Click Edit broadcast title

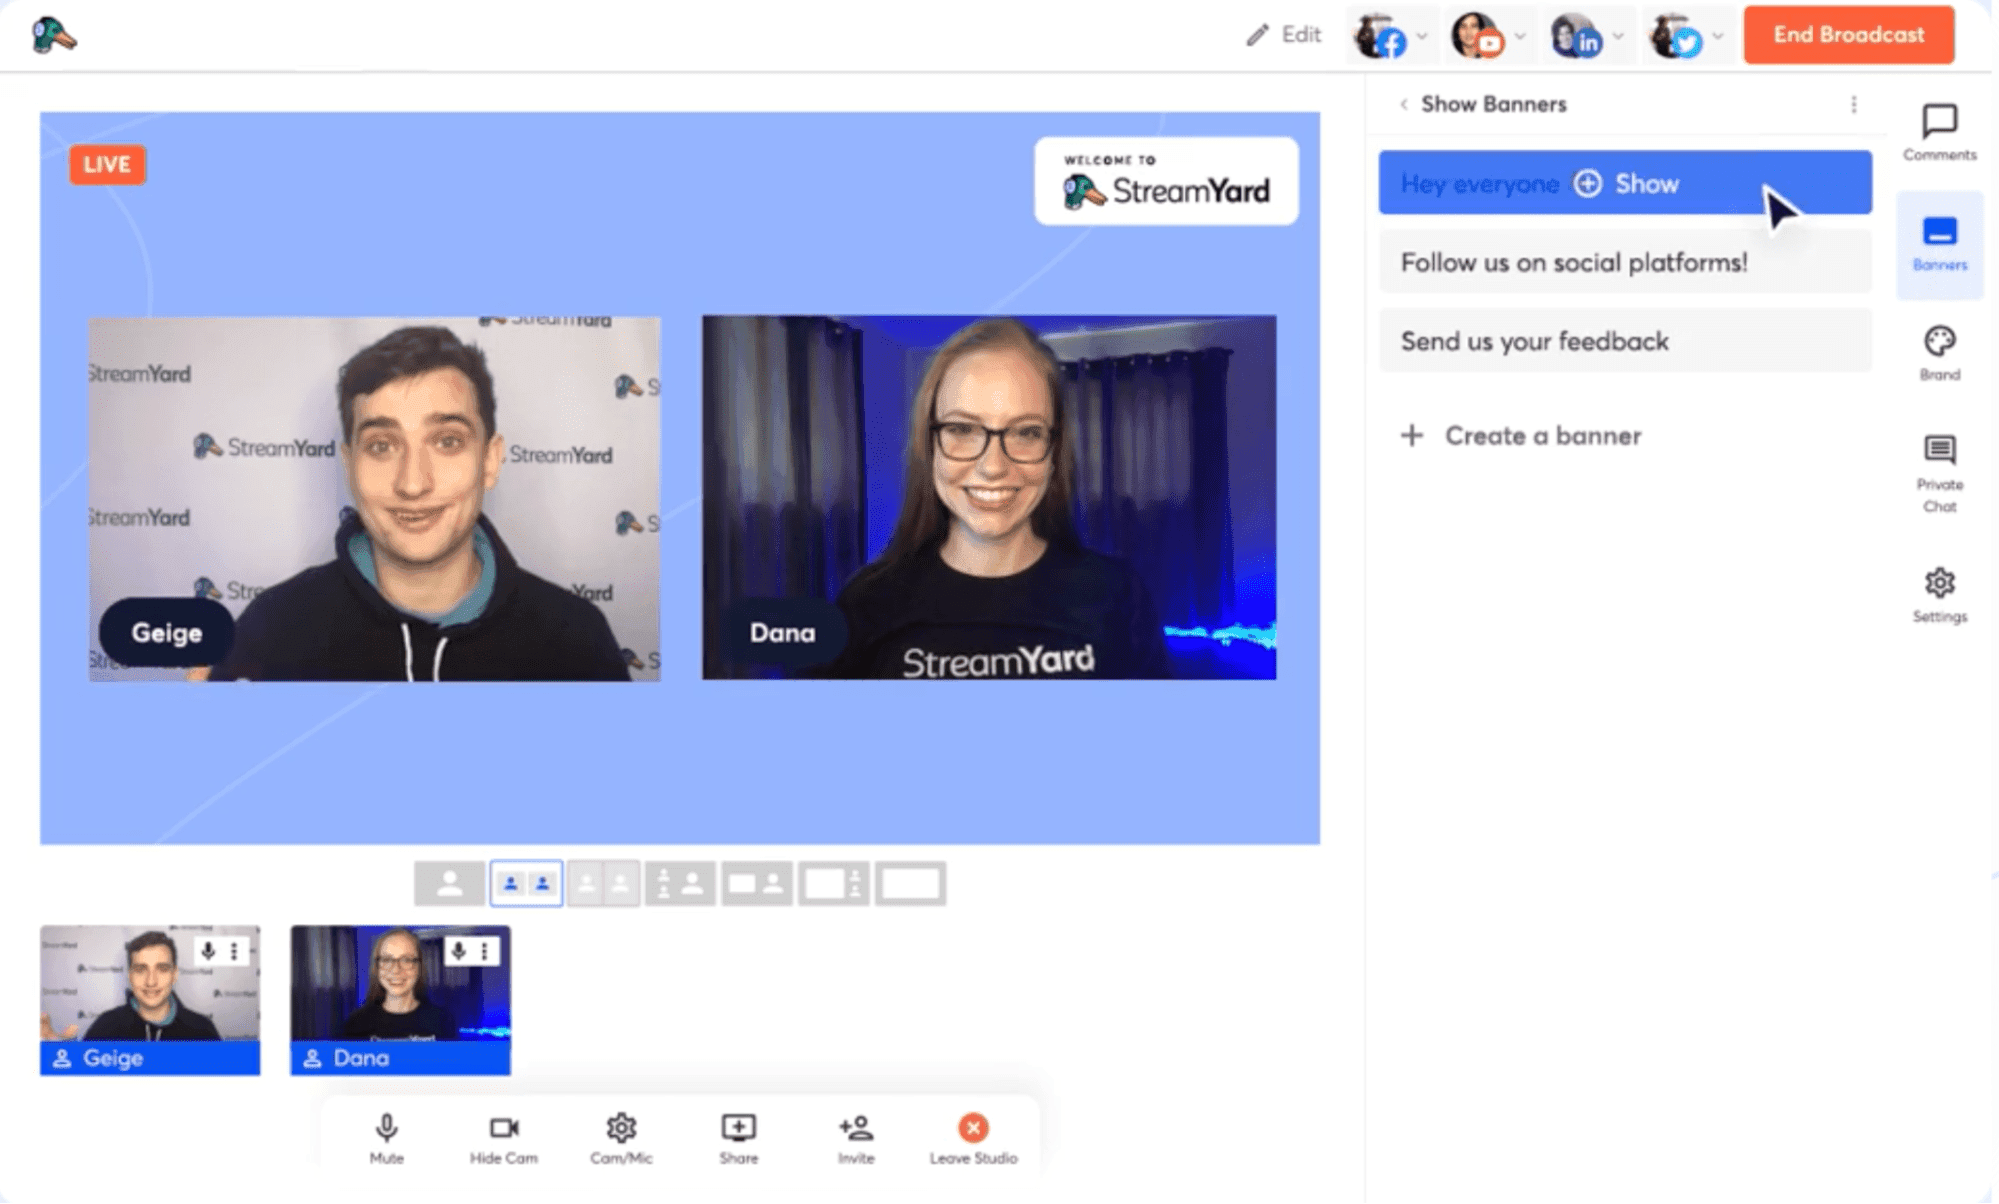[1284, 35]
